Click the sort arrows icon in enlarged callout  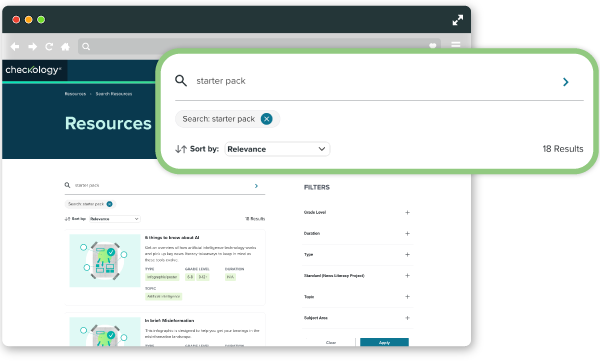(181, 149)
